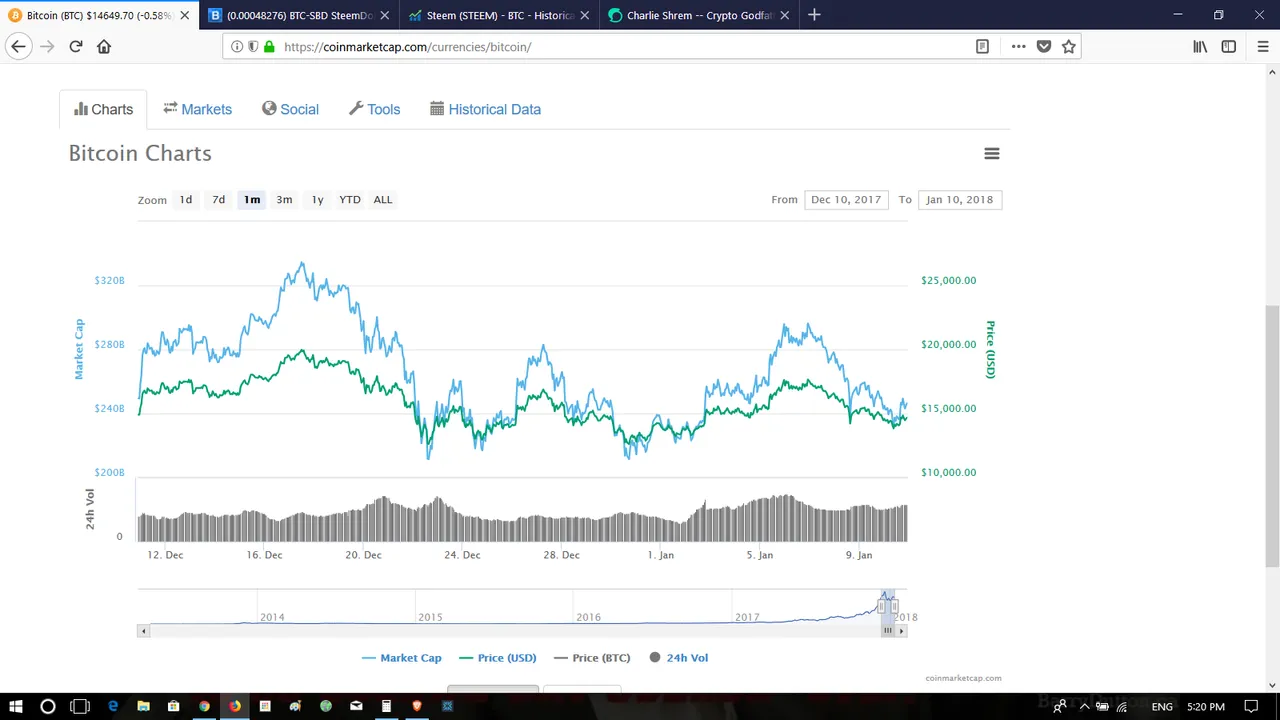Show the browser sidebar

point(1229,46)
